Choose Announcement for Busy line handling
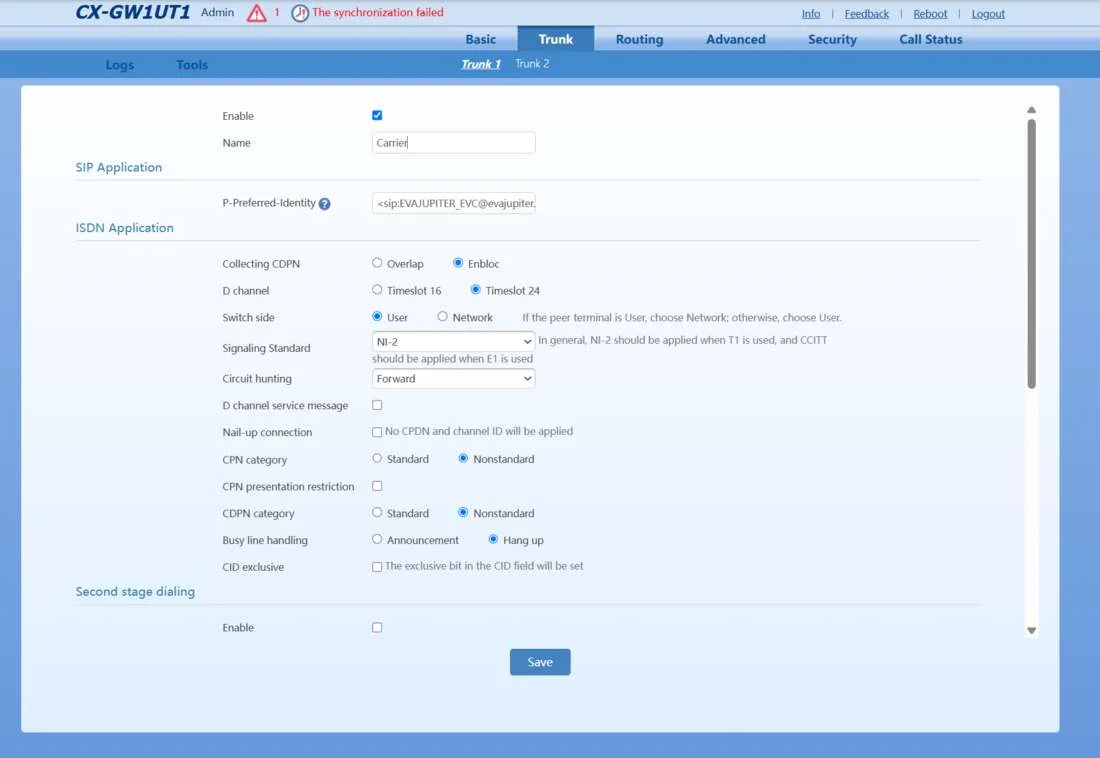Viewport: 1100px width, 758px height. coord(377,539)
